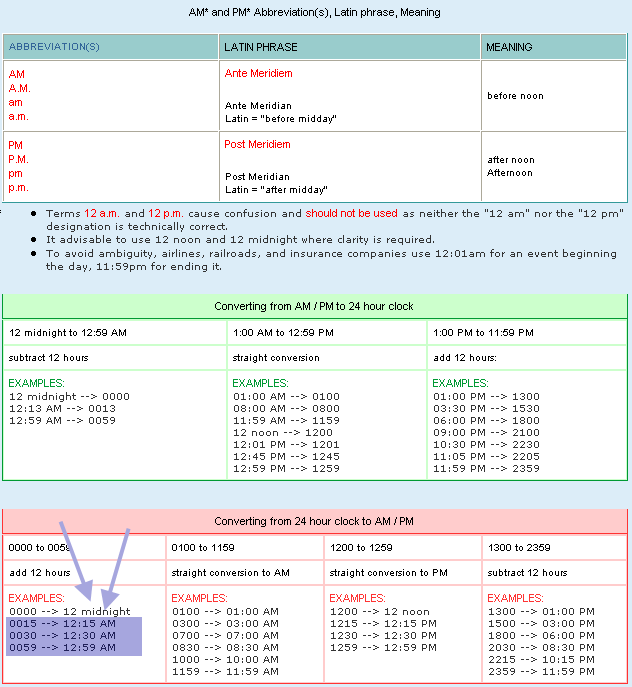This screenshot has width=632, height=687.
Task: Click the '1300 to 2359' range cell
Action: coord(554,548)
